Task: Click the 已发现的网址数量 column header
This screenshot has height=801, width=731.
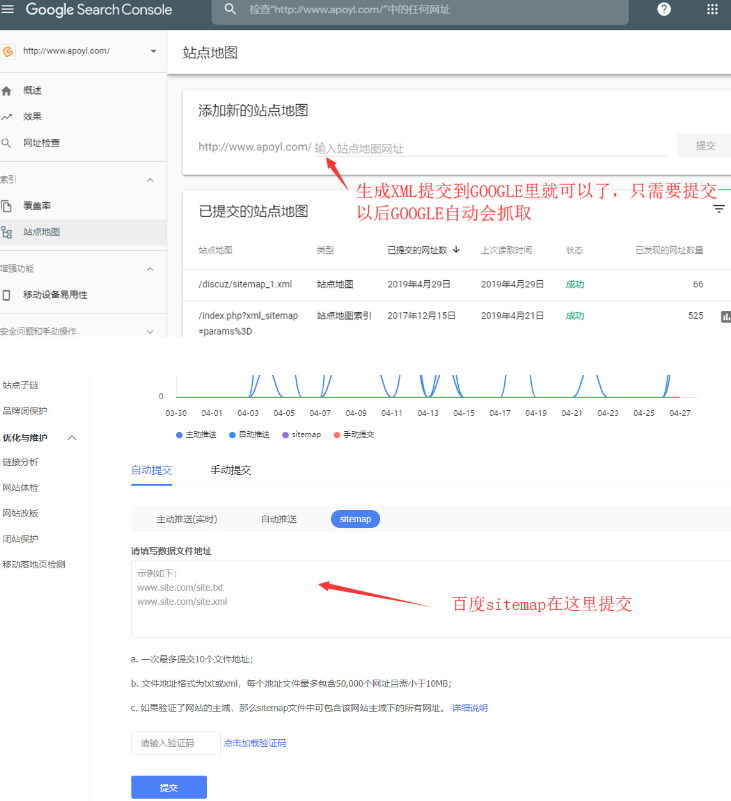Action: (669, 250)
